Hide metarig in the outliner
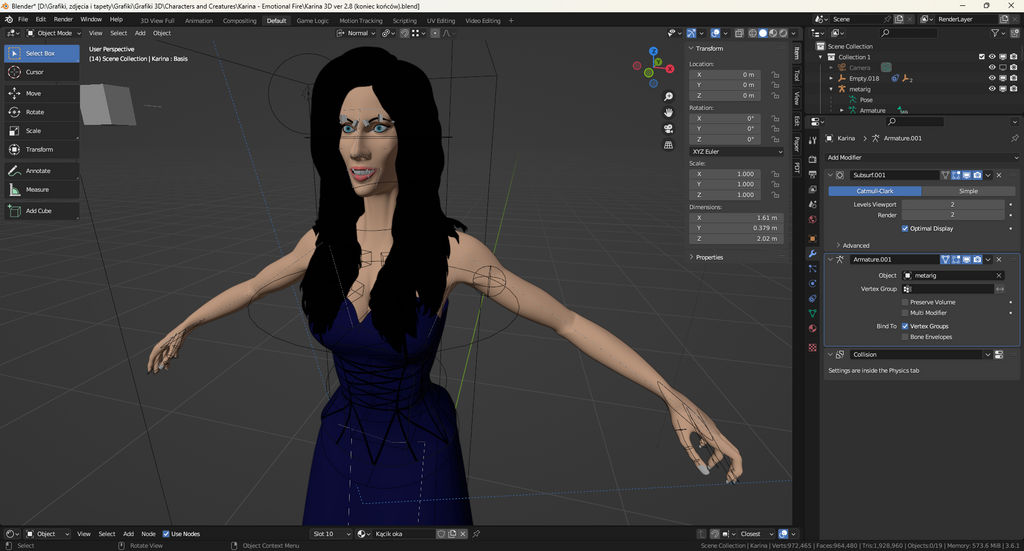The image size is (1024, 551). [x=993, y=89]
